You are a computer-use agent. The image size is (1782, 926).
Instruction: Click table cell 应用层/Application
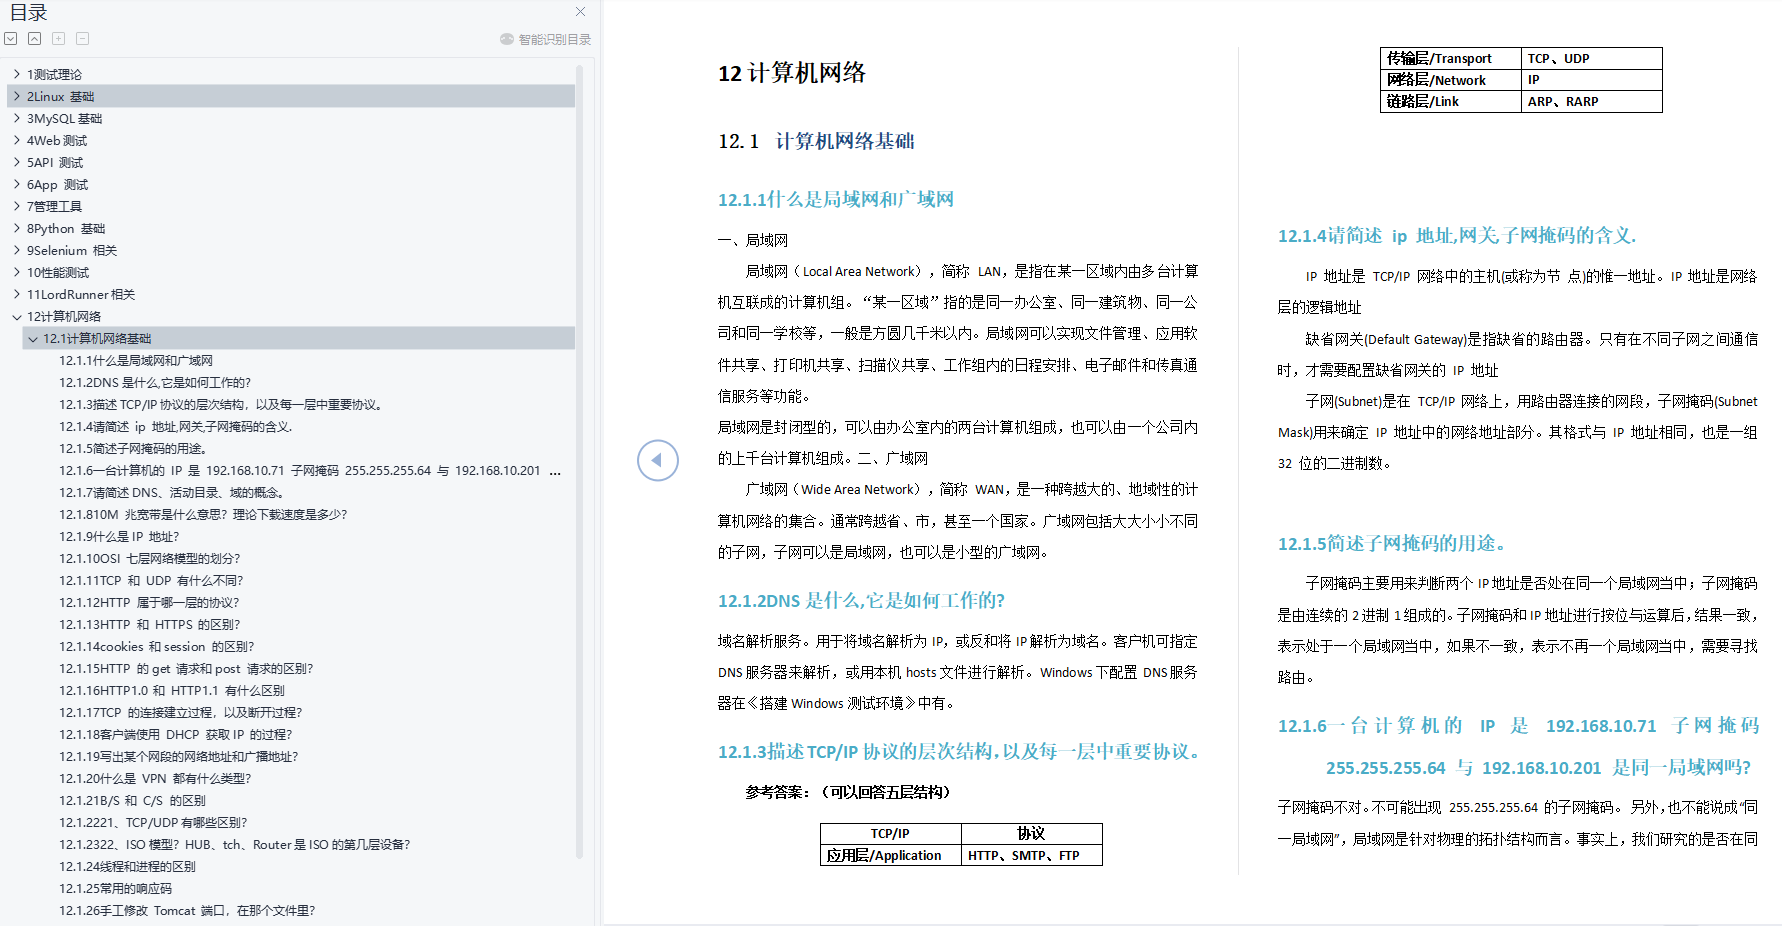pos(891,855)
